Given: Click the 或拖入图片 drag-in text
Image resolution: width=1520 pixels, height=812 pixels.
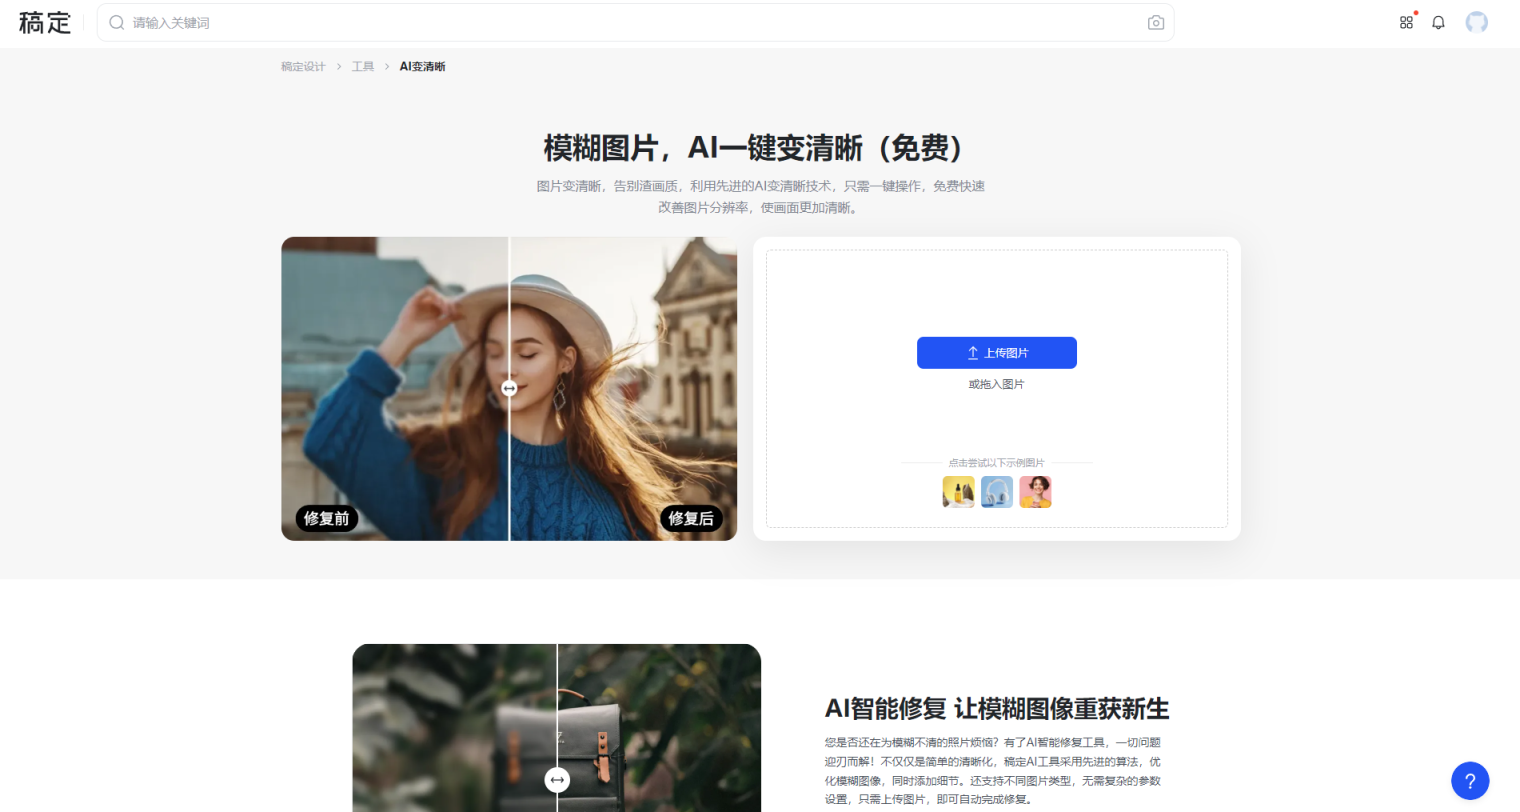Looking at the screenshot, I should [x=996, y=383].
